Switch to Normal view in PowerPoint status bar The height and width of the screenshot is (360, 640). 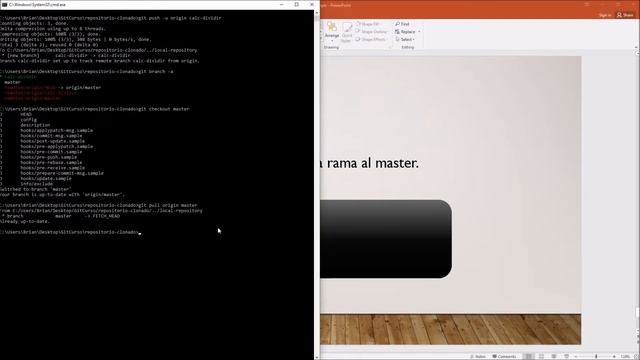pyautogui.click(x=529, y=357)
